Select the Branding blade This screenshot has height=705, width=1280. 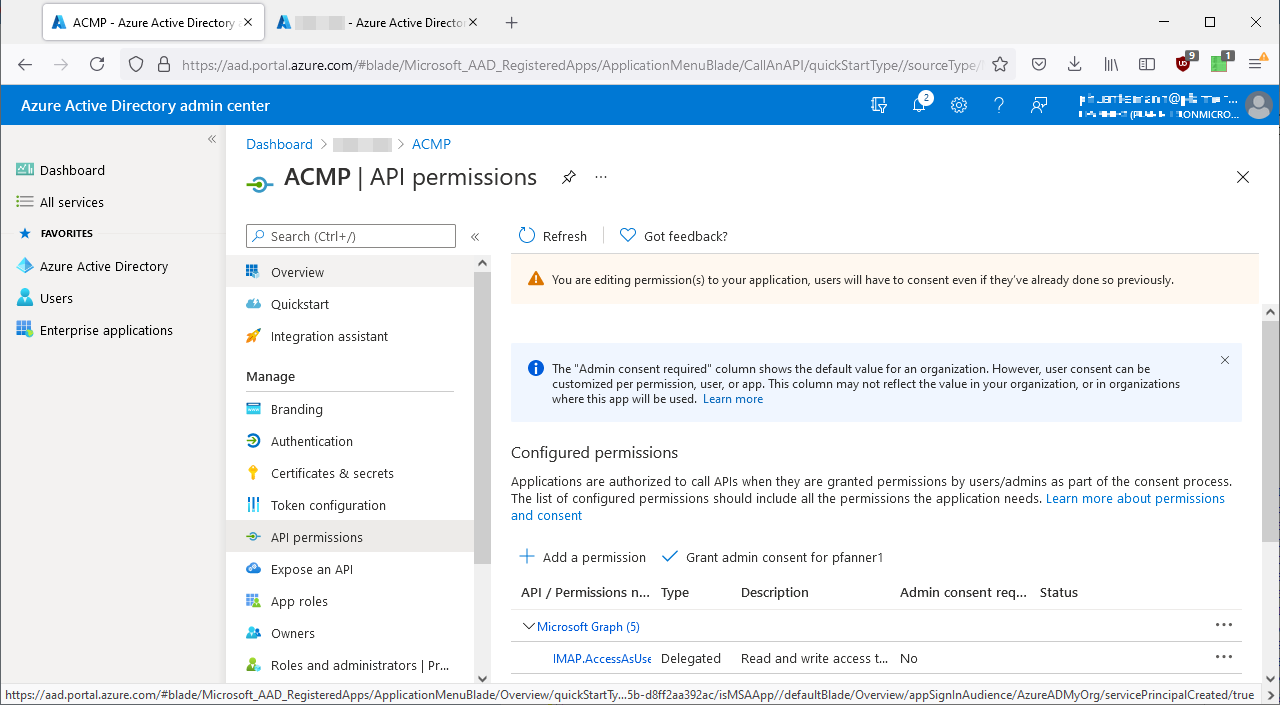(296, 408)
